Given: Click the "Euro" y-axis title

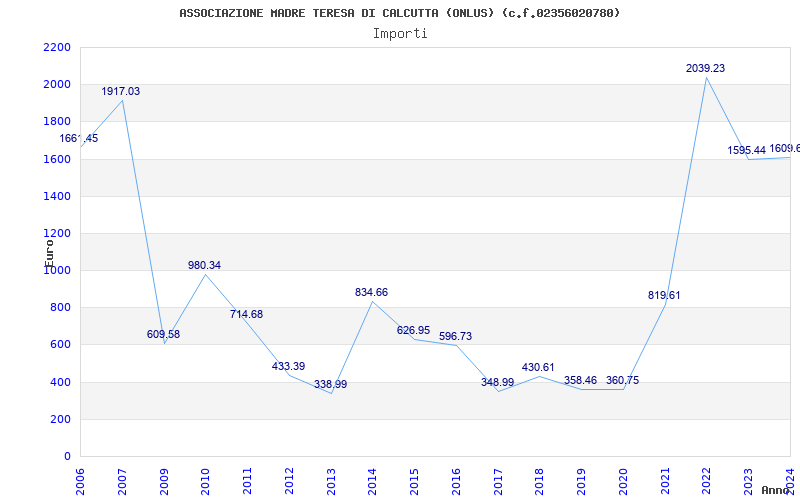Looking at the screenshot, I should pos(49,250).
